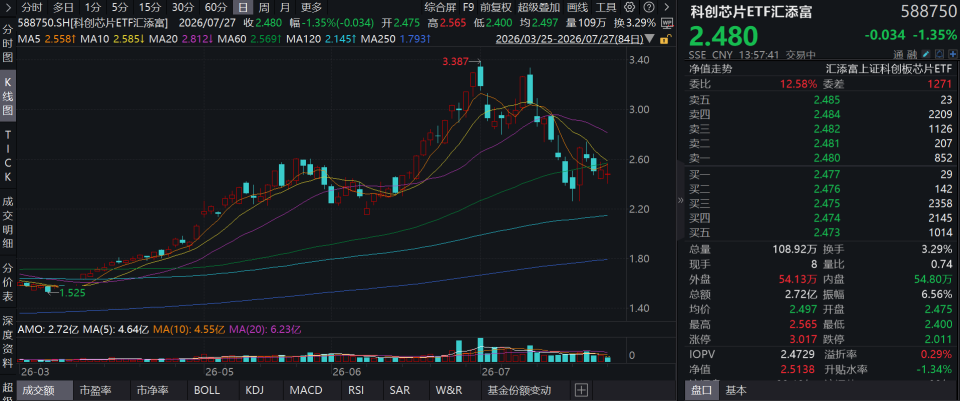Select the 30分 period
This screenshot has width=960, height=401.
coord(182,7)
